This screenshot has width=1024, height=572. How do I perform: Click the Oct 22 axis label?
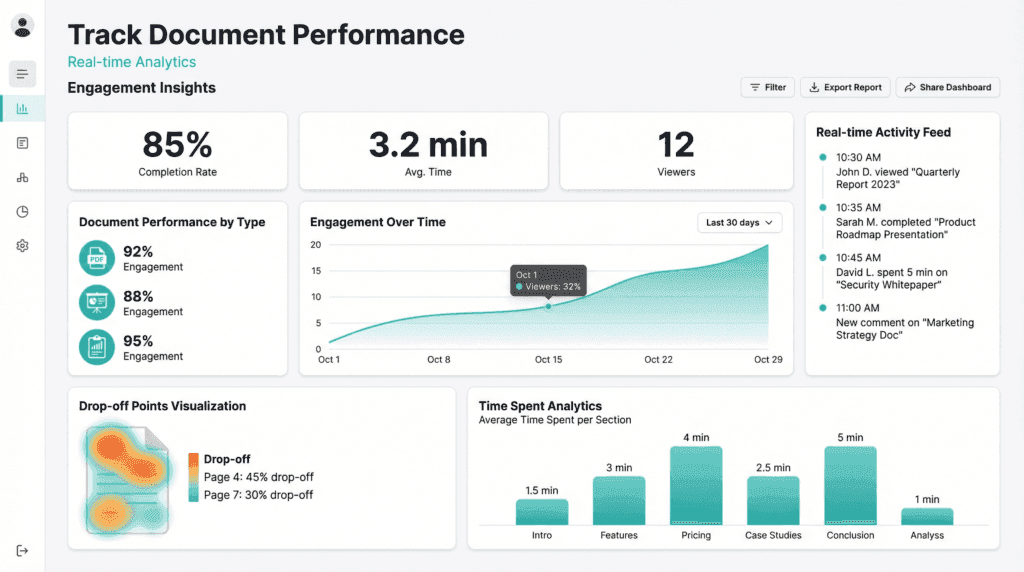pos(658,360)
